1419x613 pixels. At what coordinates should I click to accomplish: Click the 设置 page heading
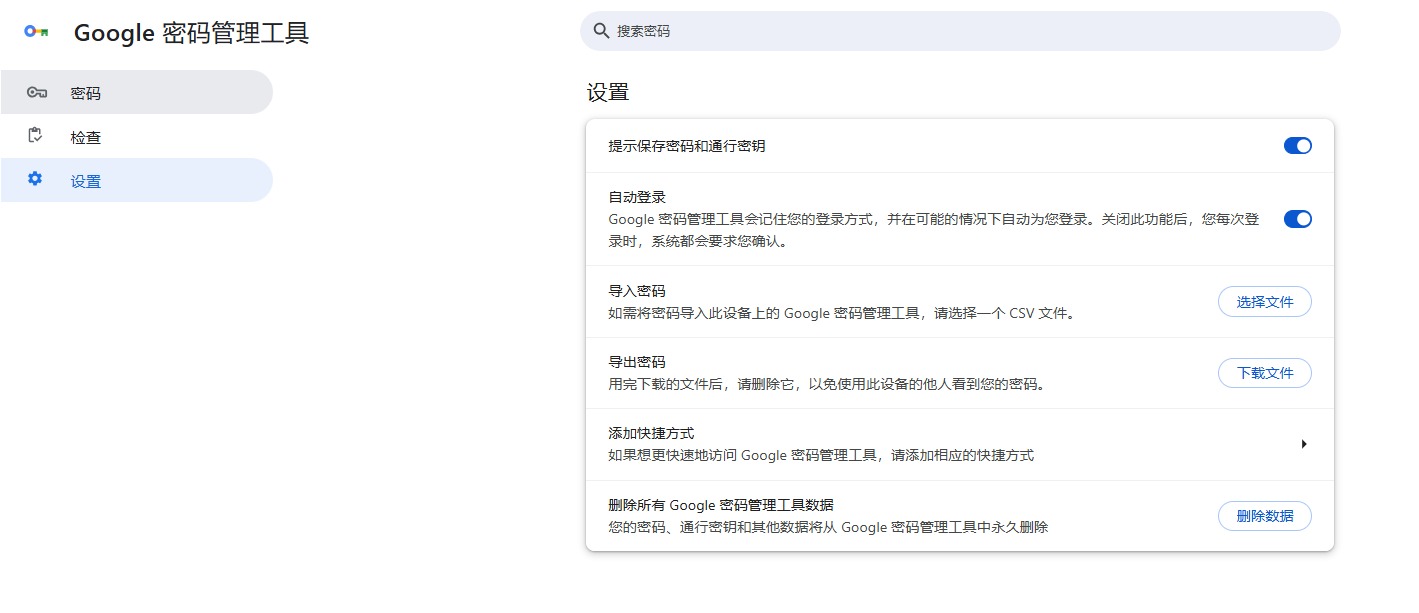(x=608, y=93)
